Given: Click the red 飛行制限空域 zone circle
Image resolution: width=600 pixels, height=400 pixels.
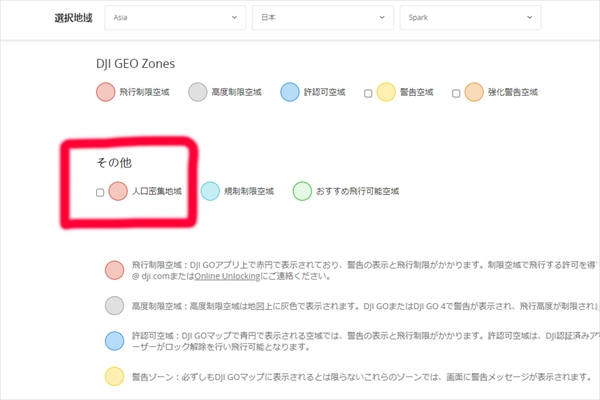Looking at the screenshot, I should tap(106, 92).
